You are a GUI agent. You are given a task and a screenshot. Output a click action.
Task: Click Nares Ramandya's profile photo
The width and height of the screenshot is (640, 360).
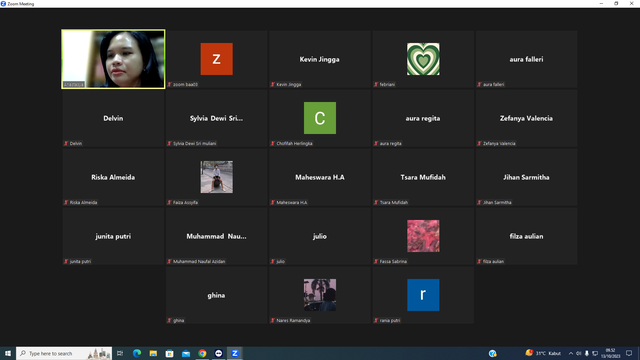click(320, 295)
